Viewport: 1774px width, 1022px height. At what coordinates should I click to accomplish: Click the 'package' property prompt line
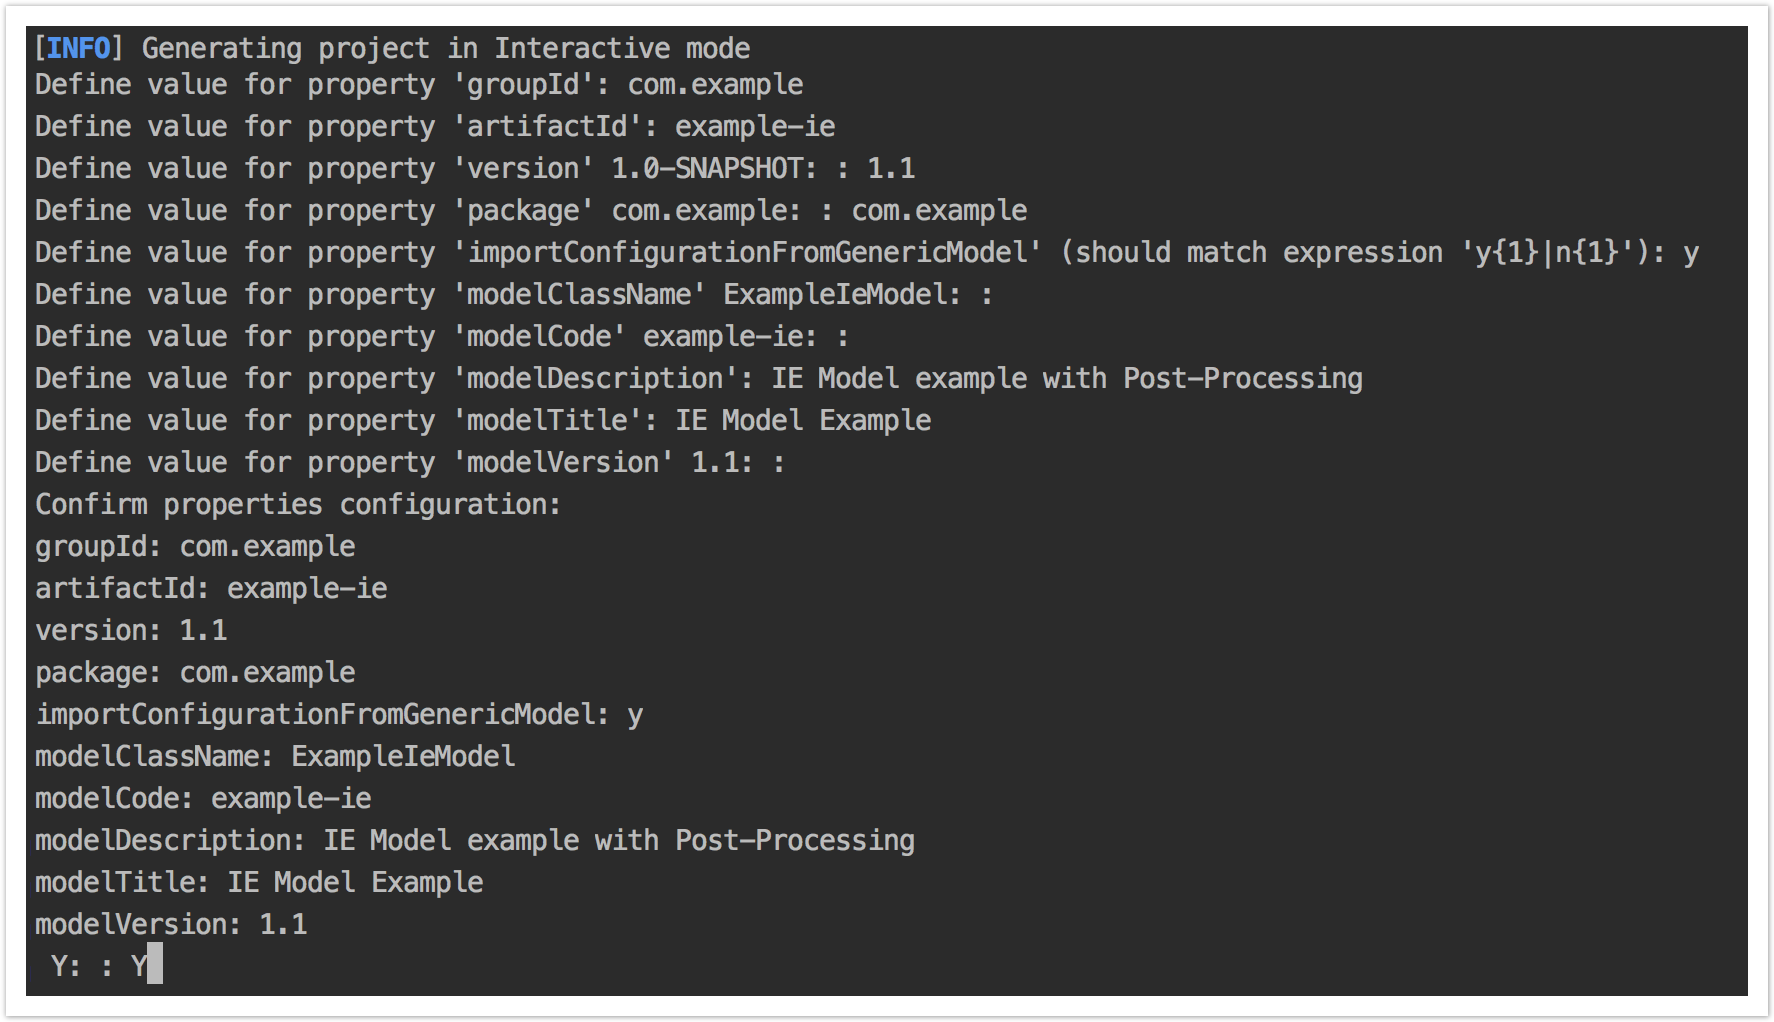pyautogui.click(x=531, y=211)
